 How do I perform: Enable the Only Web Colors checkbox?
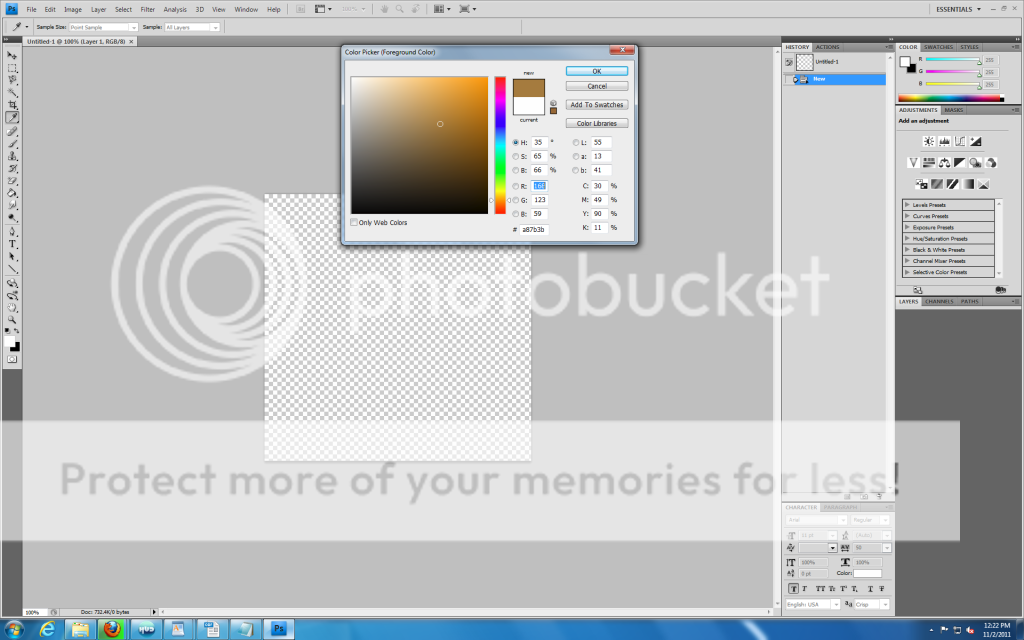click(354, 222)
